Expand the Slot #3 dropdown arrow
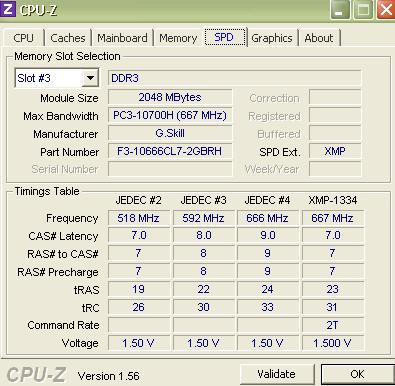The height and width of the screenshot is (386, 395). click(x=90, y=78)
